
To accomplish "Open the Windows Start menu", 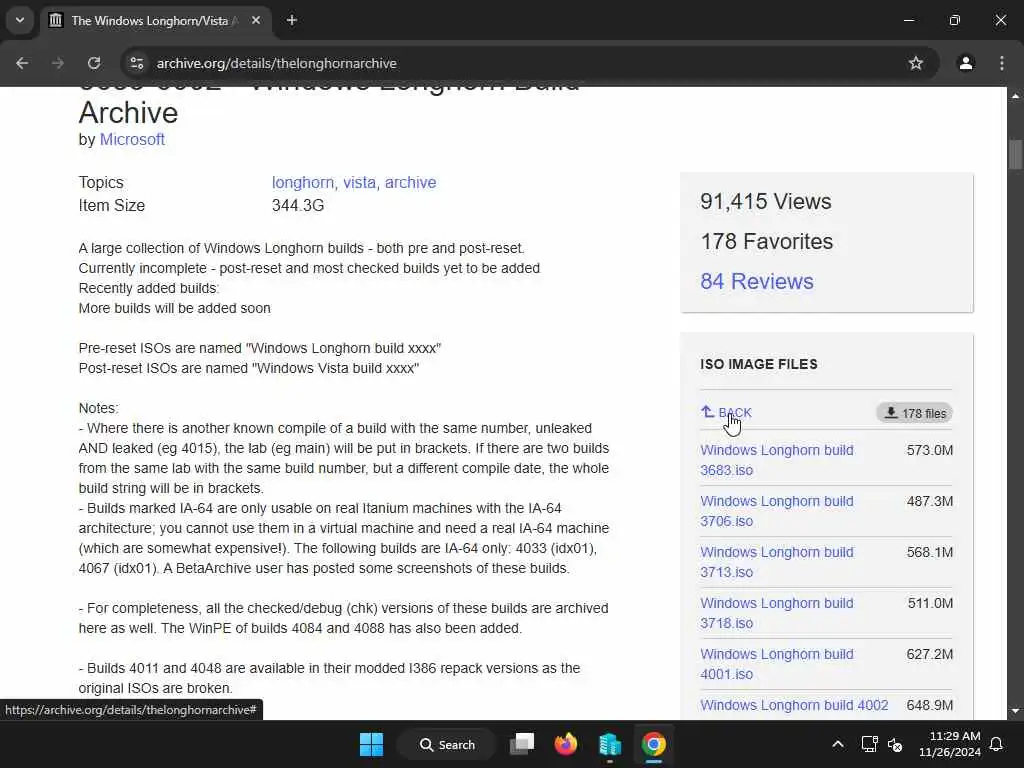I will 372,744.
